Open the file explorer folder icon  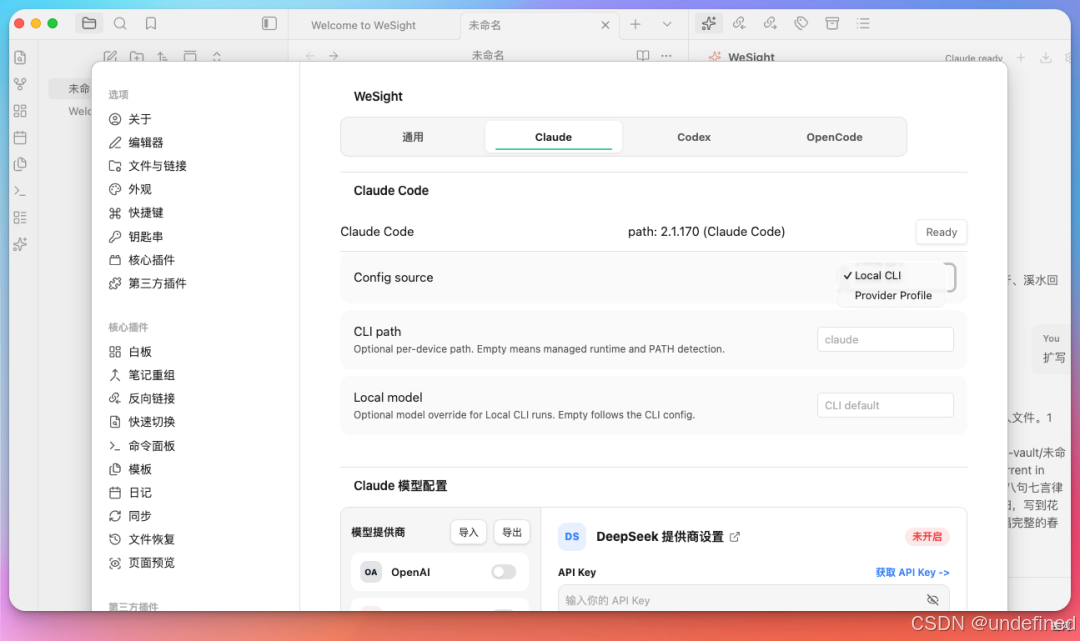tap(89, 23)
